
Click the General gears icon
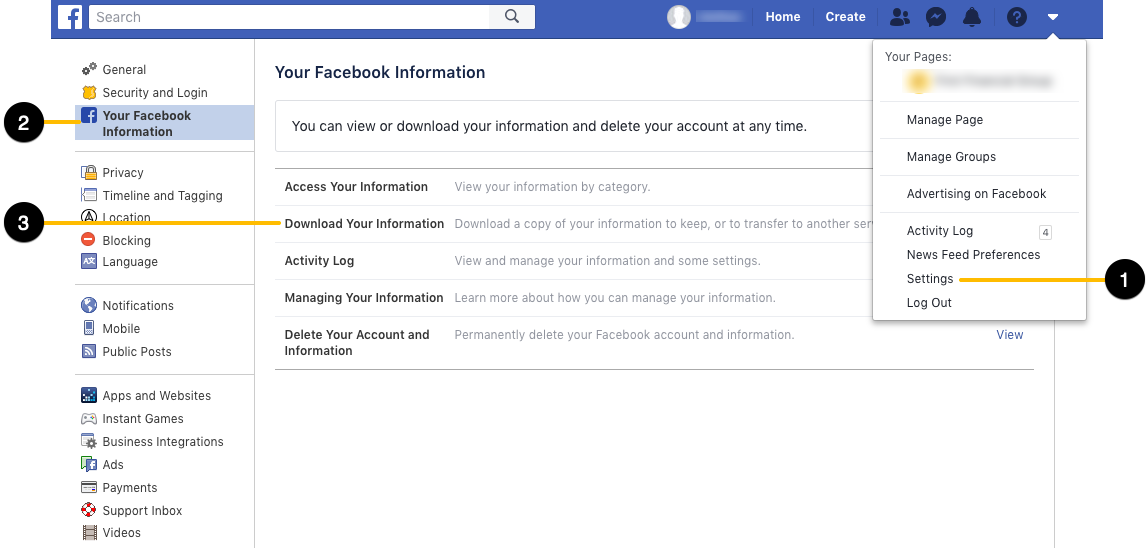coord(89,69)
